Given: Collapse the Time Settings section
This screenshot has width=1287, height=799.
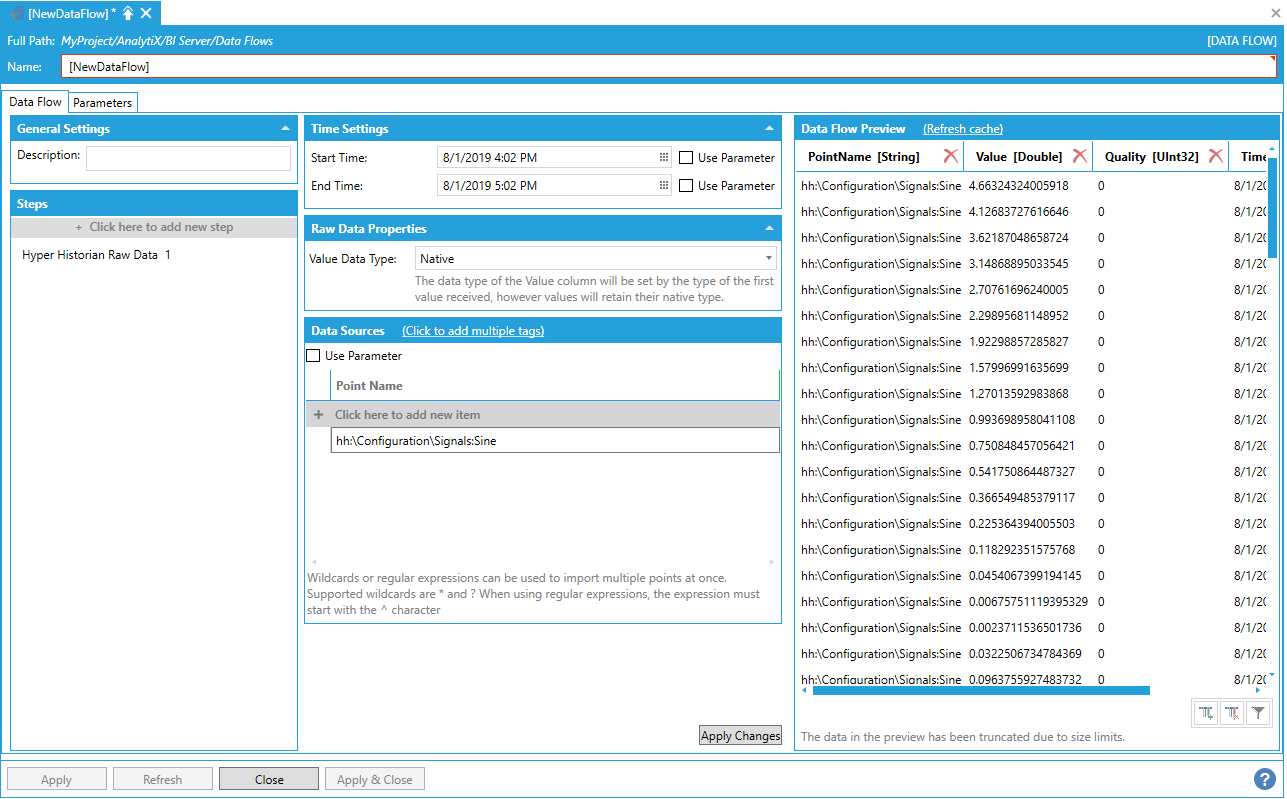Looking at the screenshot, I should (x=769, y=129).
